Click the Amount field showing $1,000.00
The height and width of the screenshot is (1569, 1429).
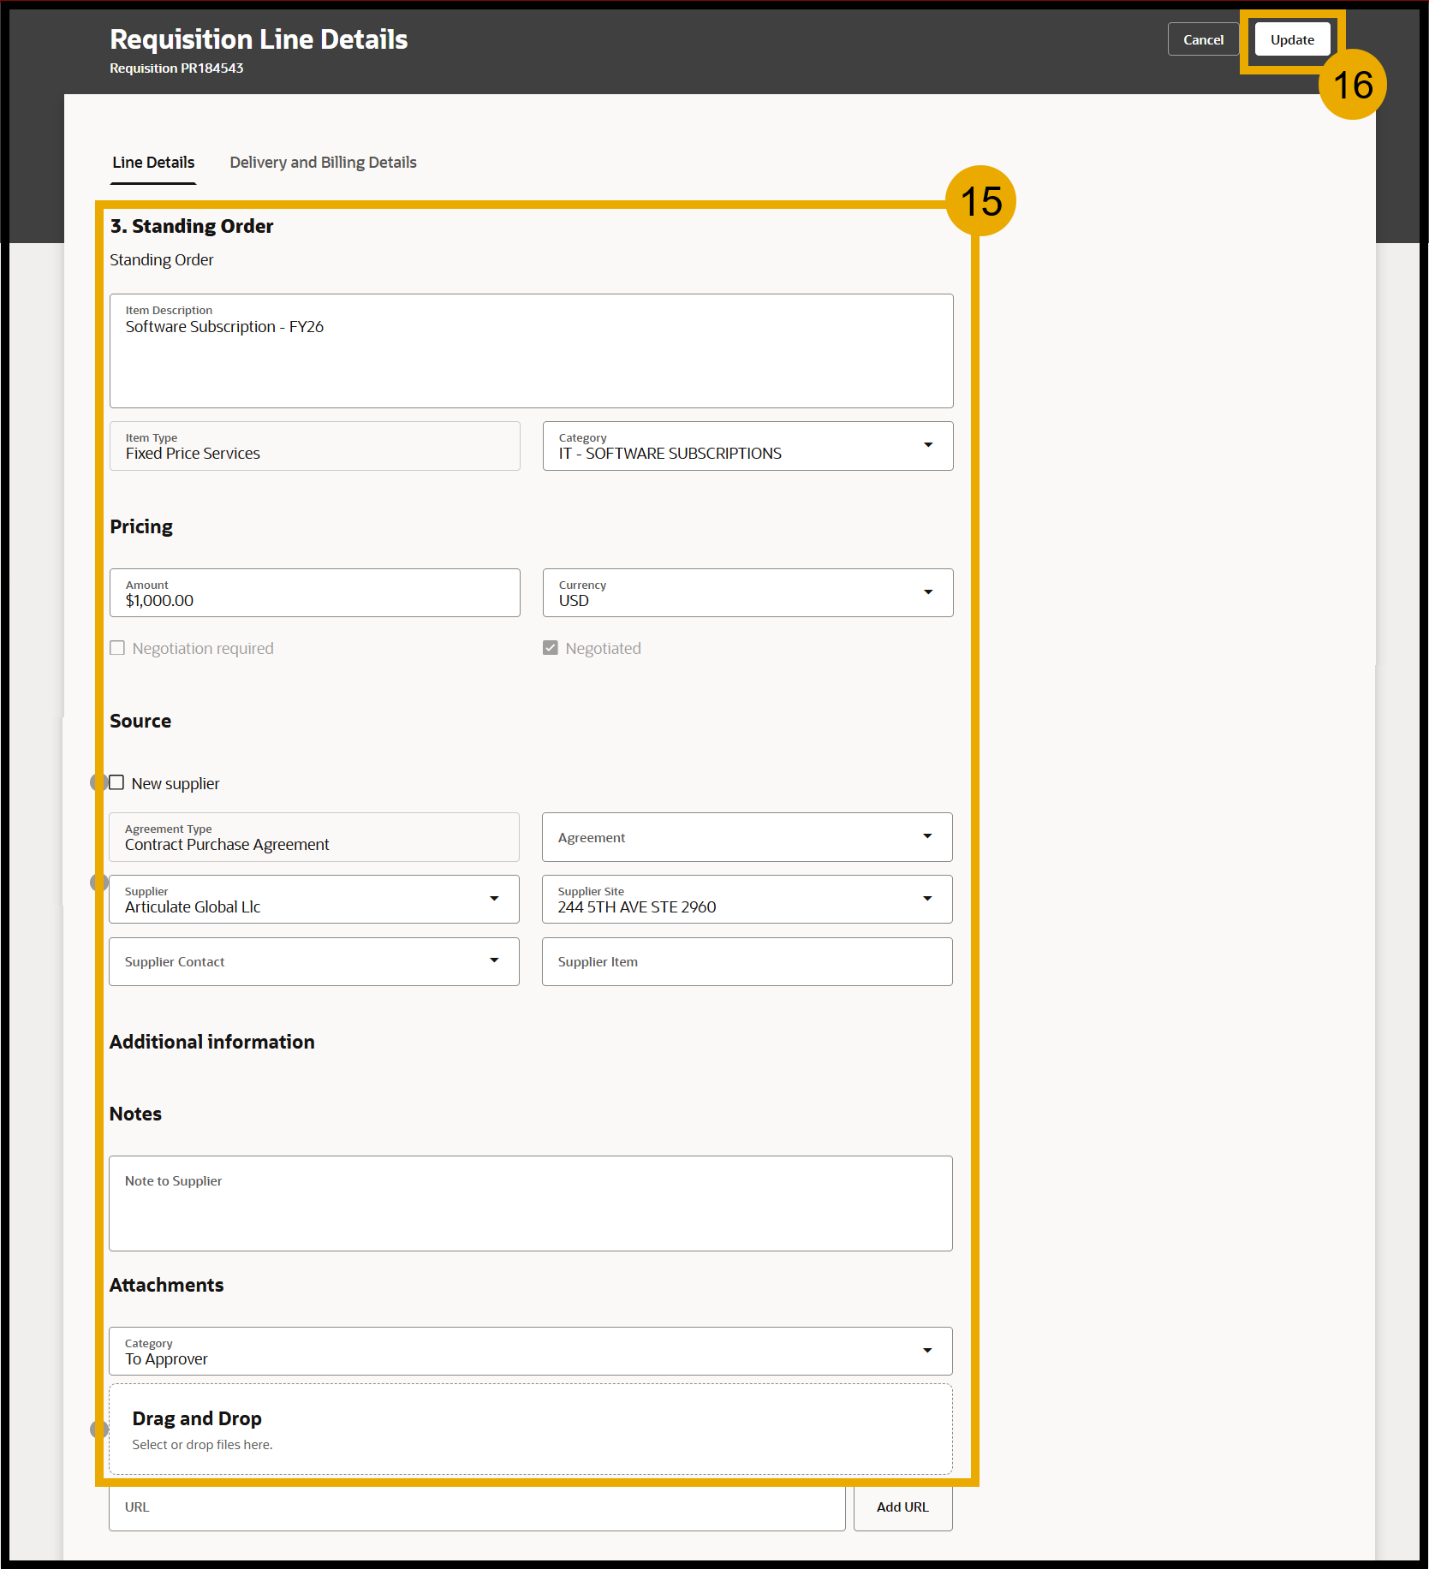[x=315, y=593]
